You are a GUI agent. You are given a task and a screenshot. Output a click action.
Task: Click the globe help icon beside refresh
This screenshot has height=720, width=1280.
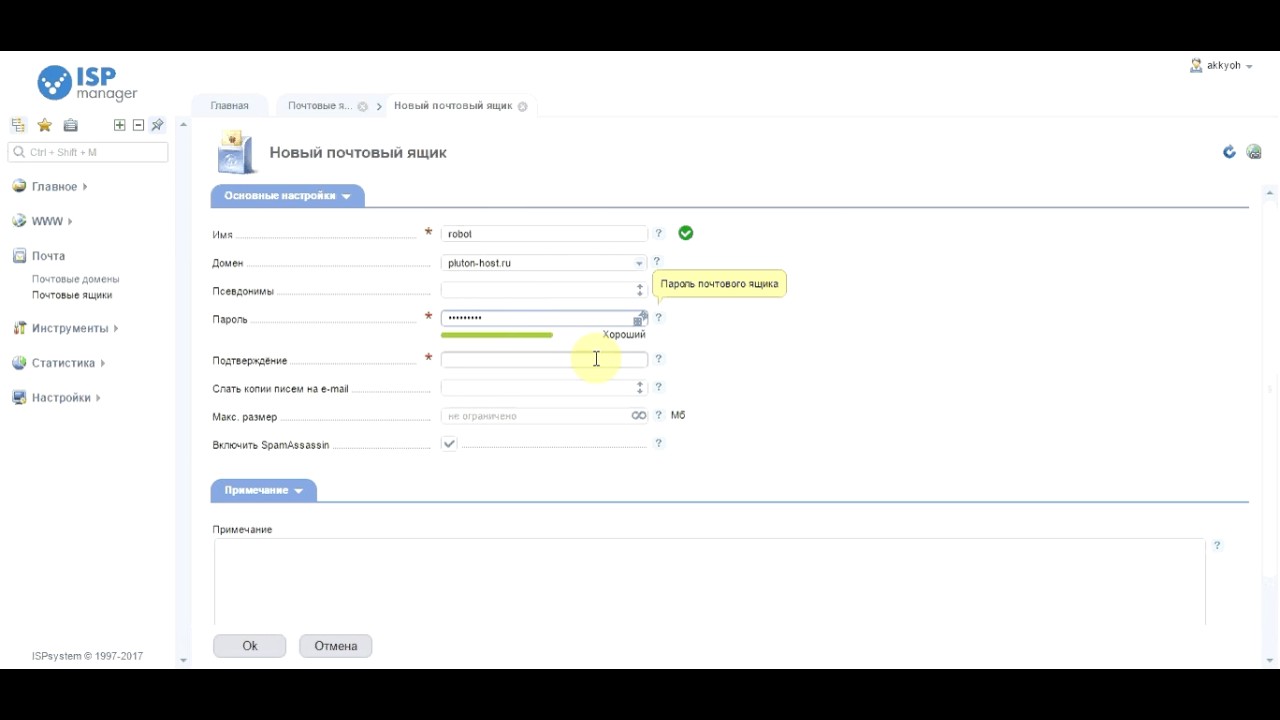coord(1254,152)
